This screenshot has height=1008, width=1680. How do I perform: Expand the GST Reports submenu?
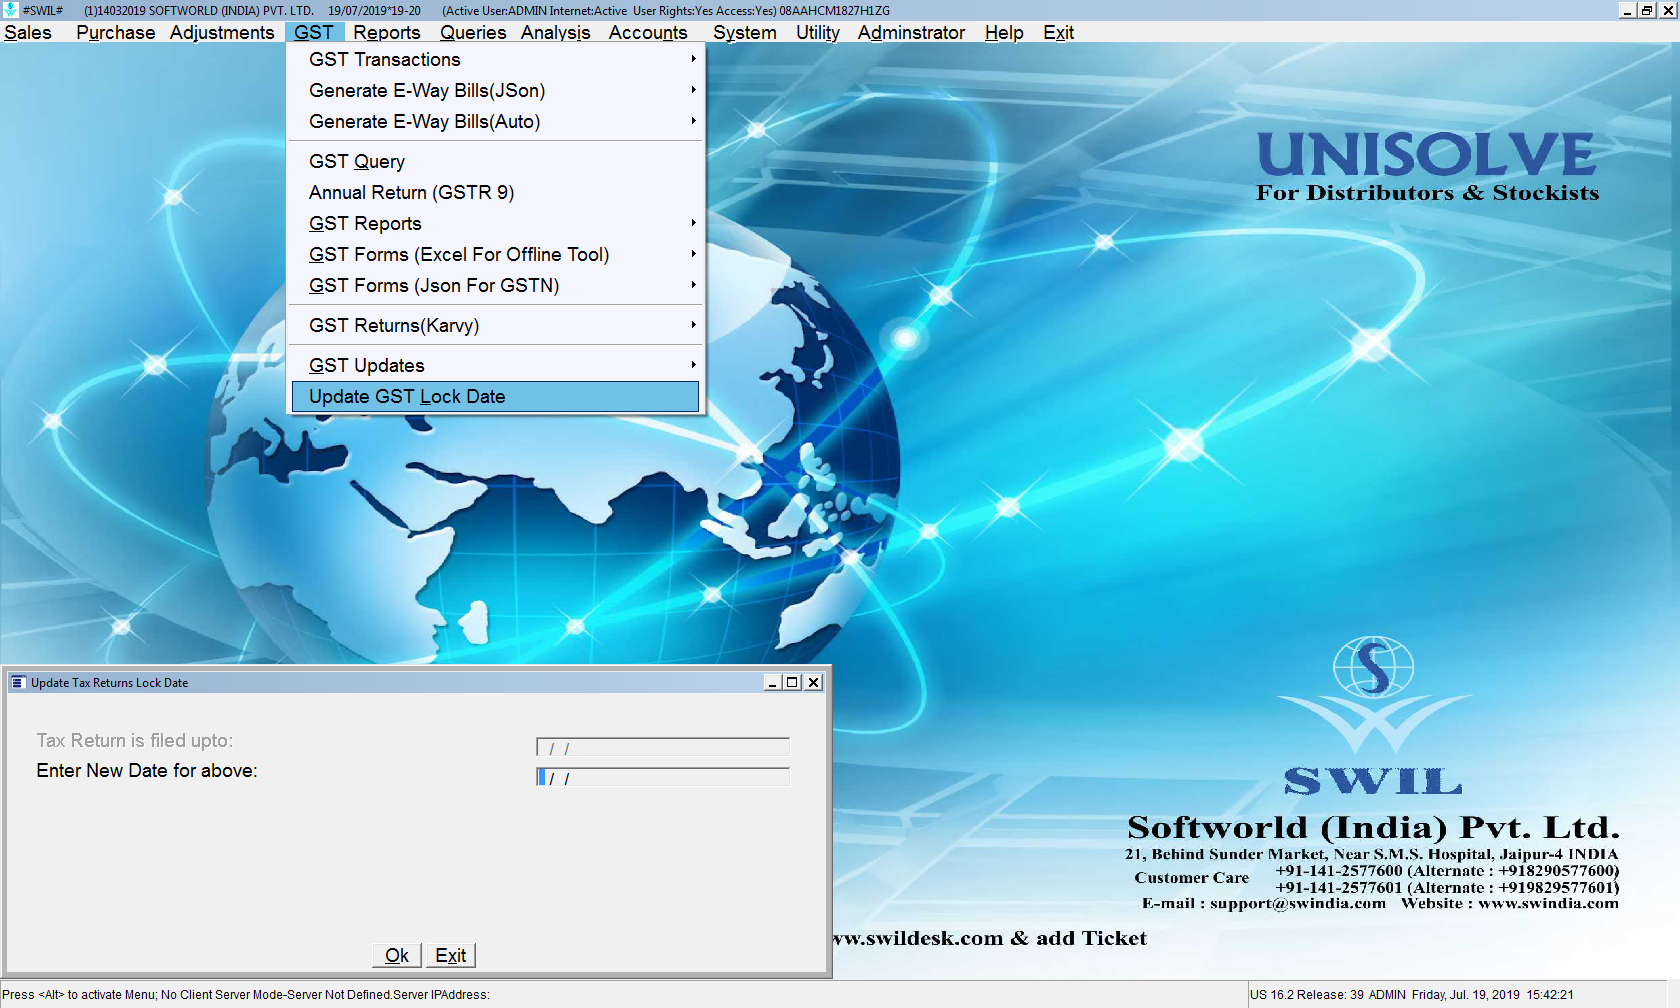click(x=495, y=224)
